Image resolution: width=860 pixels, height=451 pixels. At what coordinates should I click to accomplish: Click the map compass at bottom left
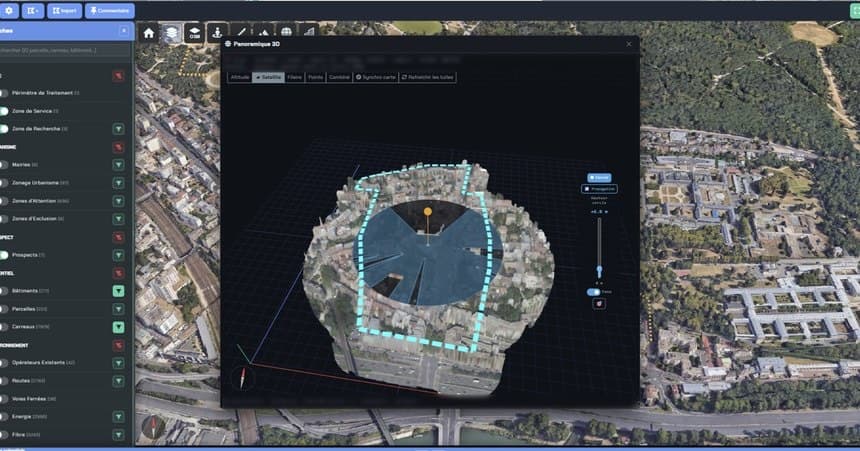tap(153, 427)
